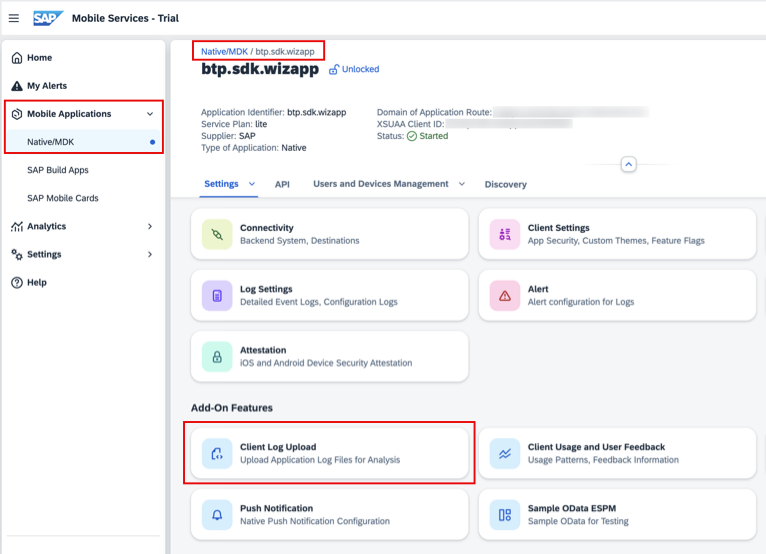Open the Sample OData ESPM card
Screen dimensions: 766x554
(x=617, y=515)
